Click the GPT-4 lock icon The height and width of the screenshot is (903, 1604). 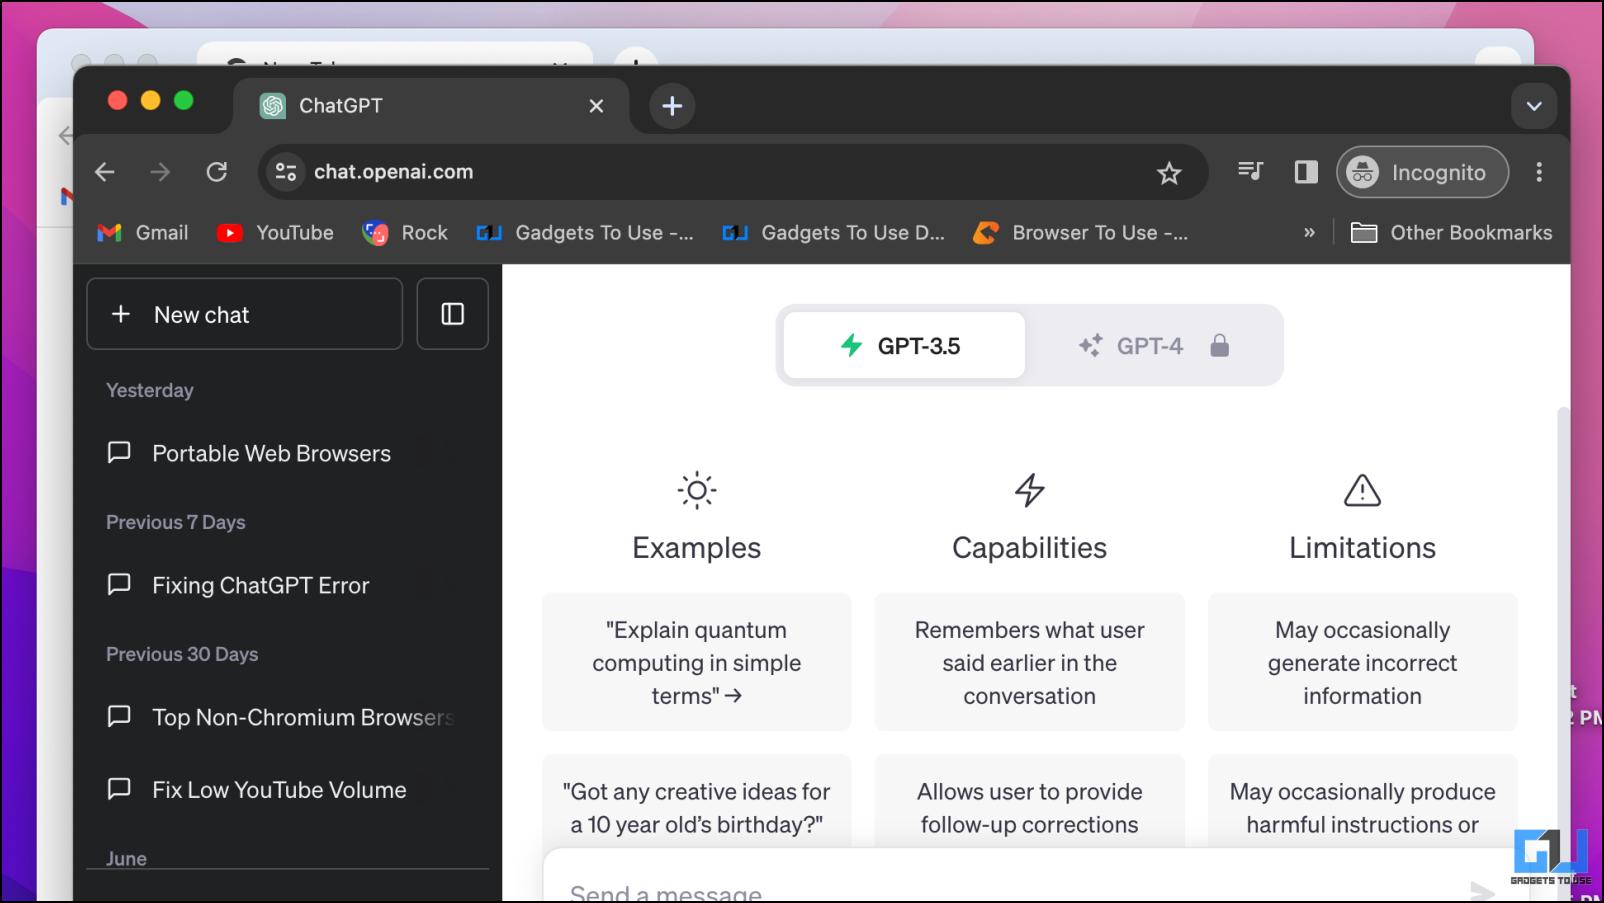(1219, 346)
